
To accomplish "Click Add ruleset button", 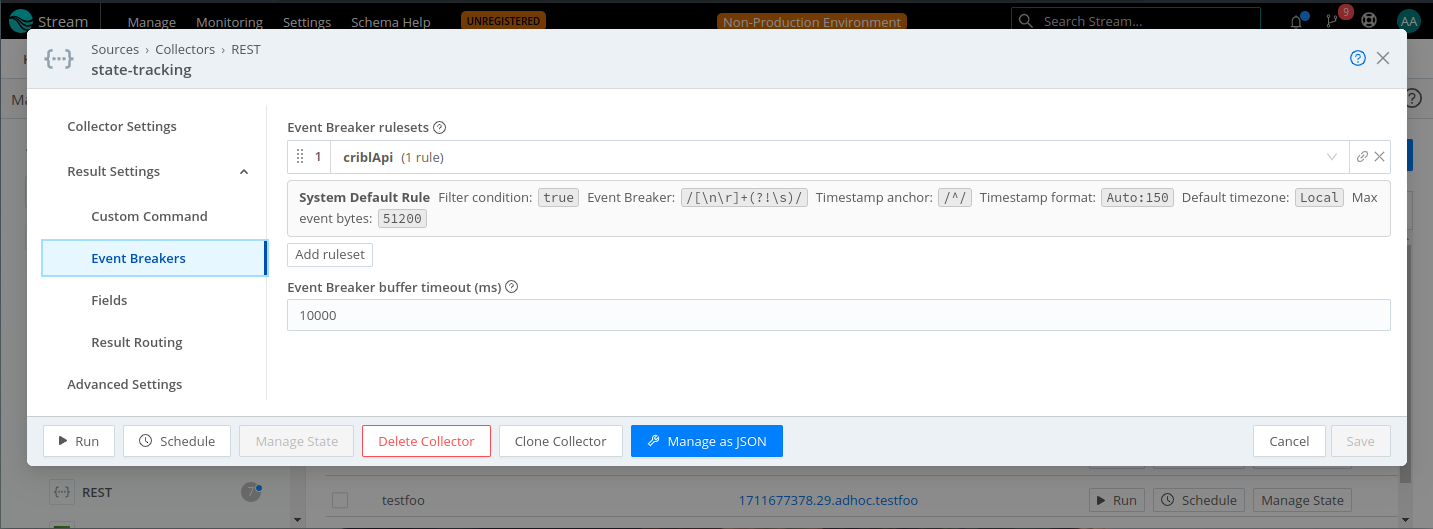I will [x=330, y=255].
